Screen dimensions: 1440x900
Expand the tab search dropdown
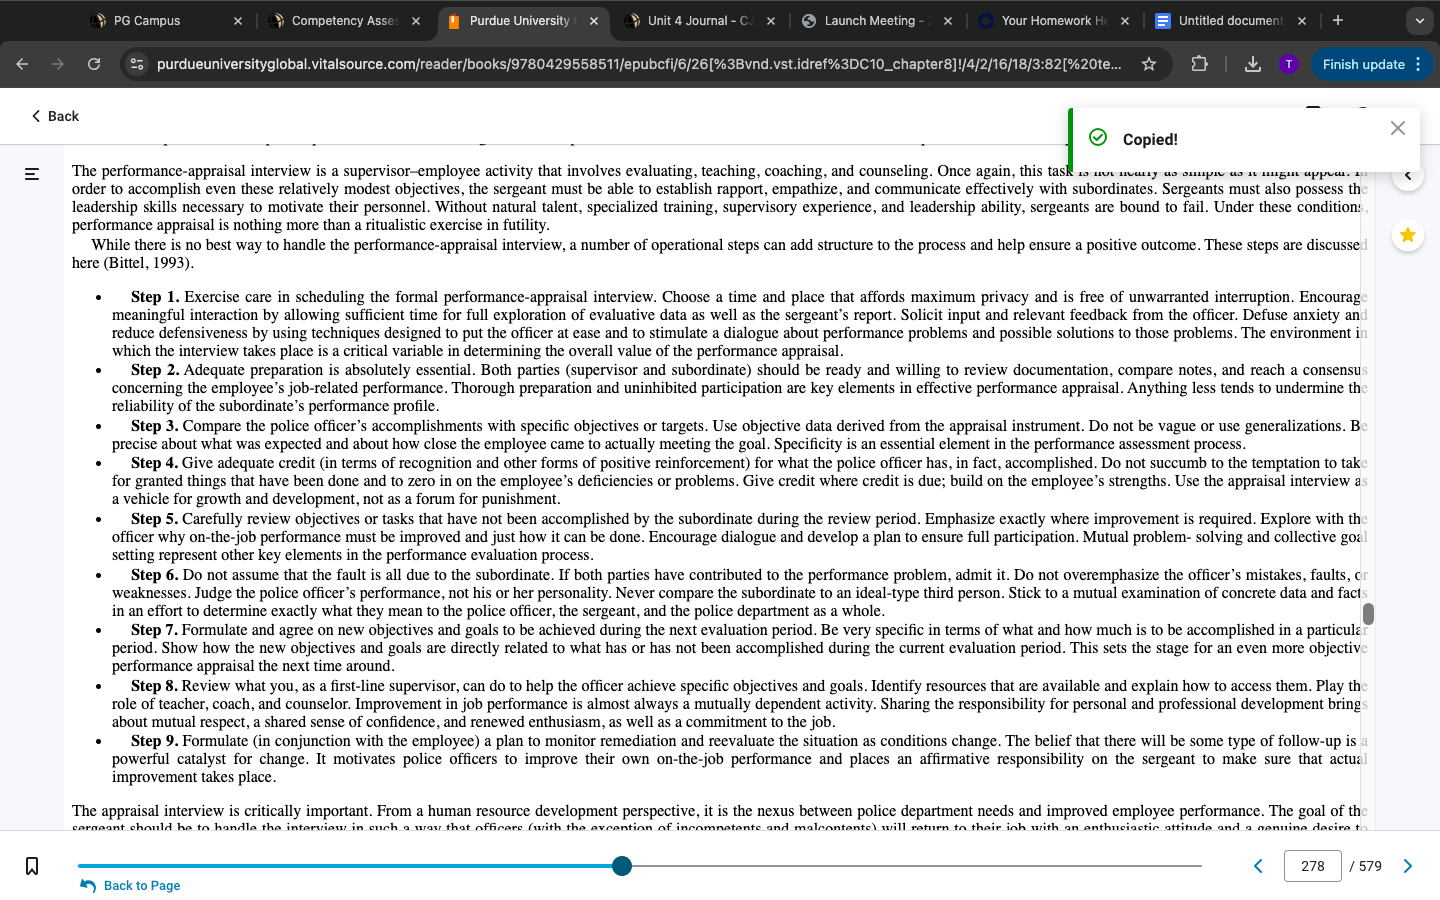coord(1419,20)
